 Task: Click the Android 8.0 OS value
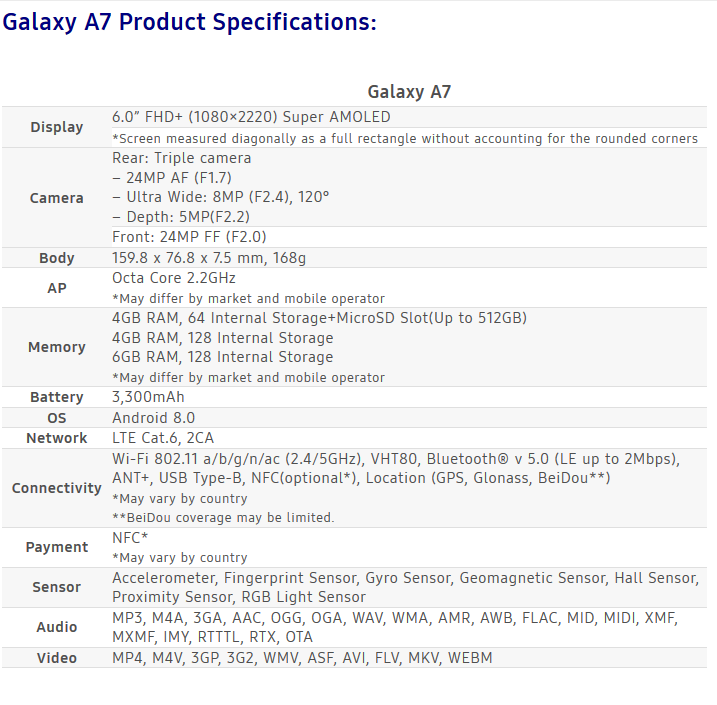pos(154,418)
